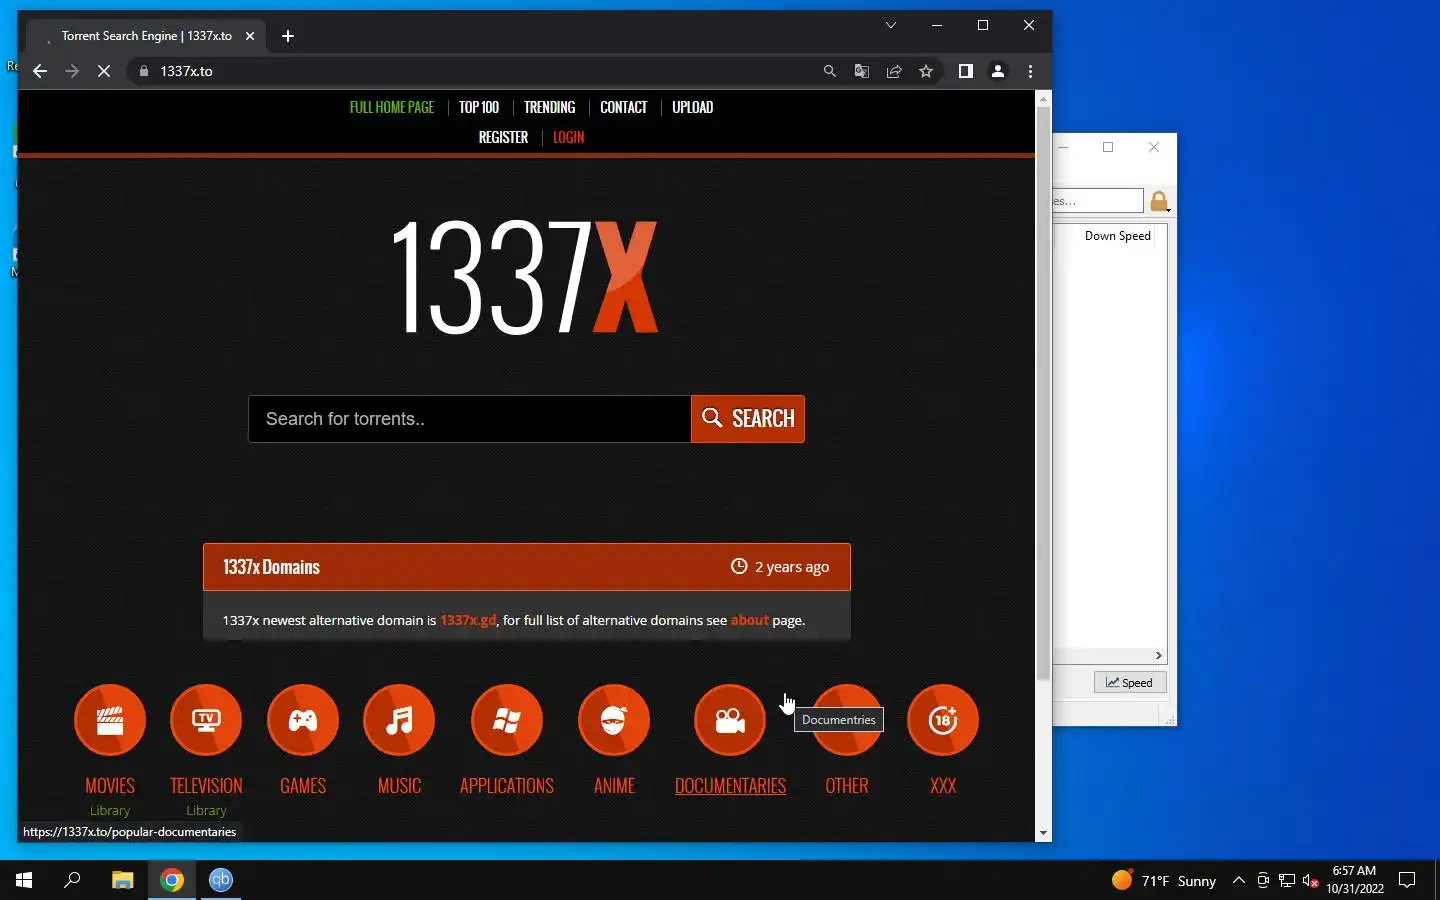Click the Register link
The height and width of the screenshot is (900, 1440).
(x=503, y=137)
